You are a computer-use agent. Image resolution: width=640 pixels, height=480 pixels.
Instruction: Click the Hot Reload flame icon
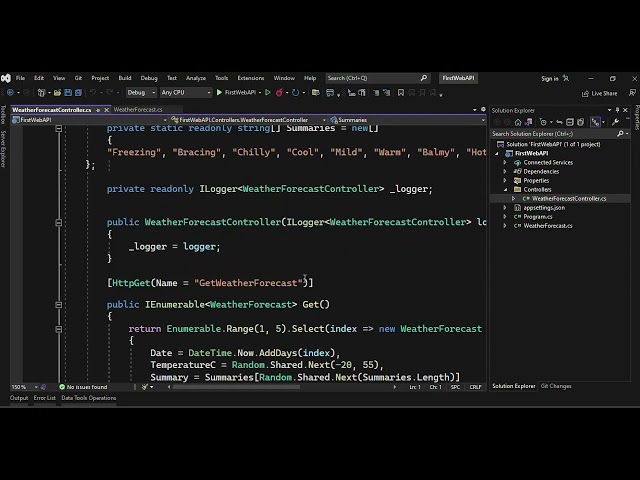[x=279, y=93]
